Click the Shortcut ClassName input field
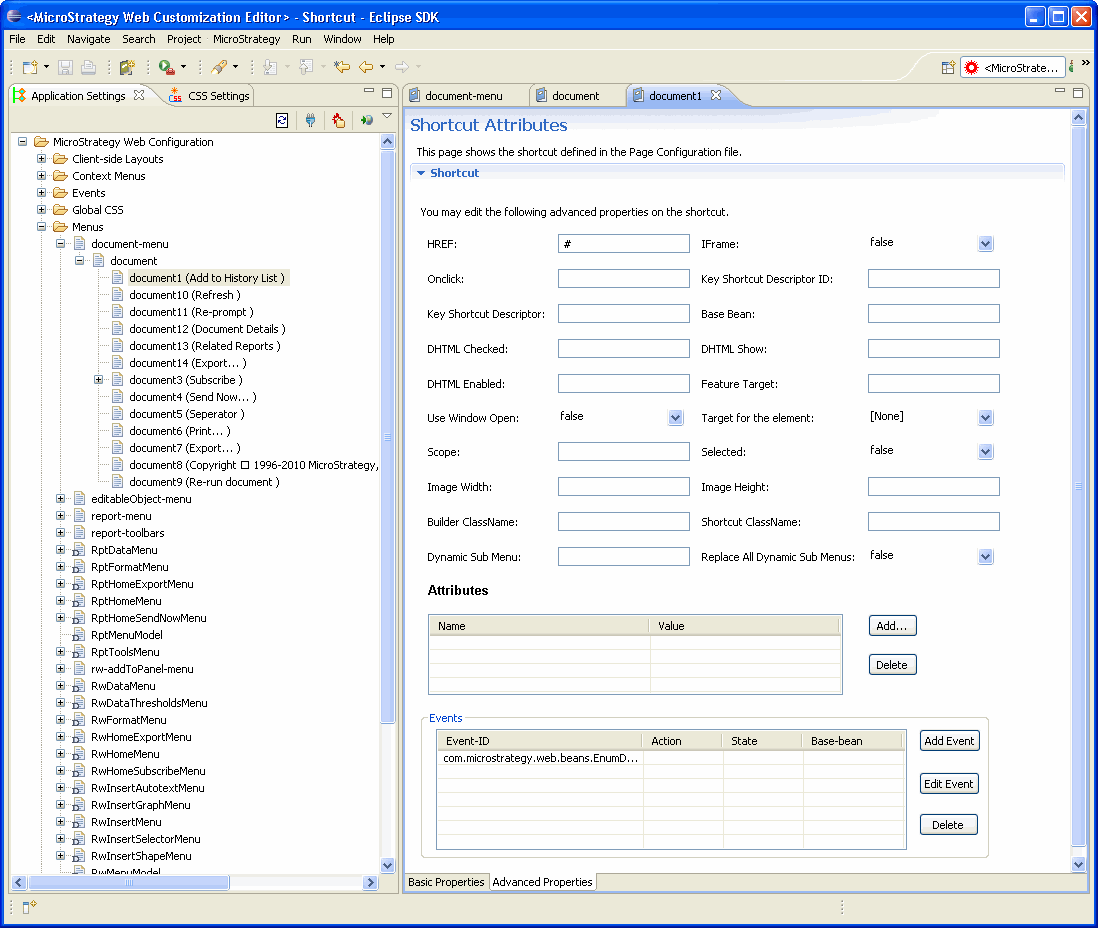The width and height of the screenshot is (1098, 928). (933, 522)
